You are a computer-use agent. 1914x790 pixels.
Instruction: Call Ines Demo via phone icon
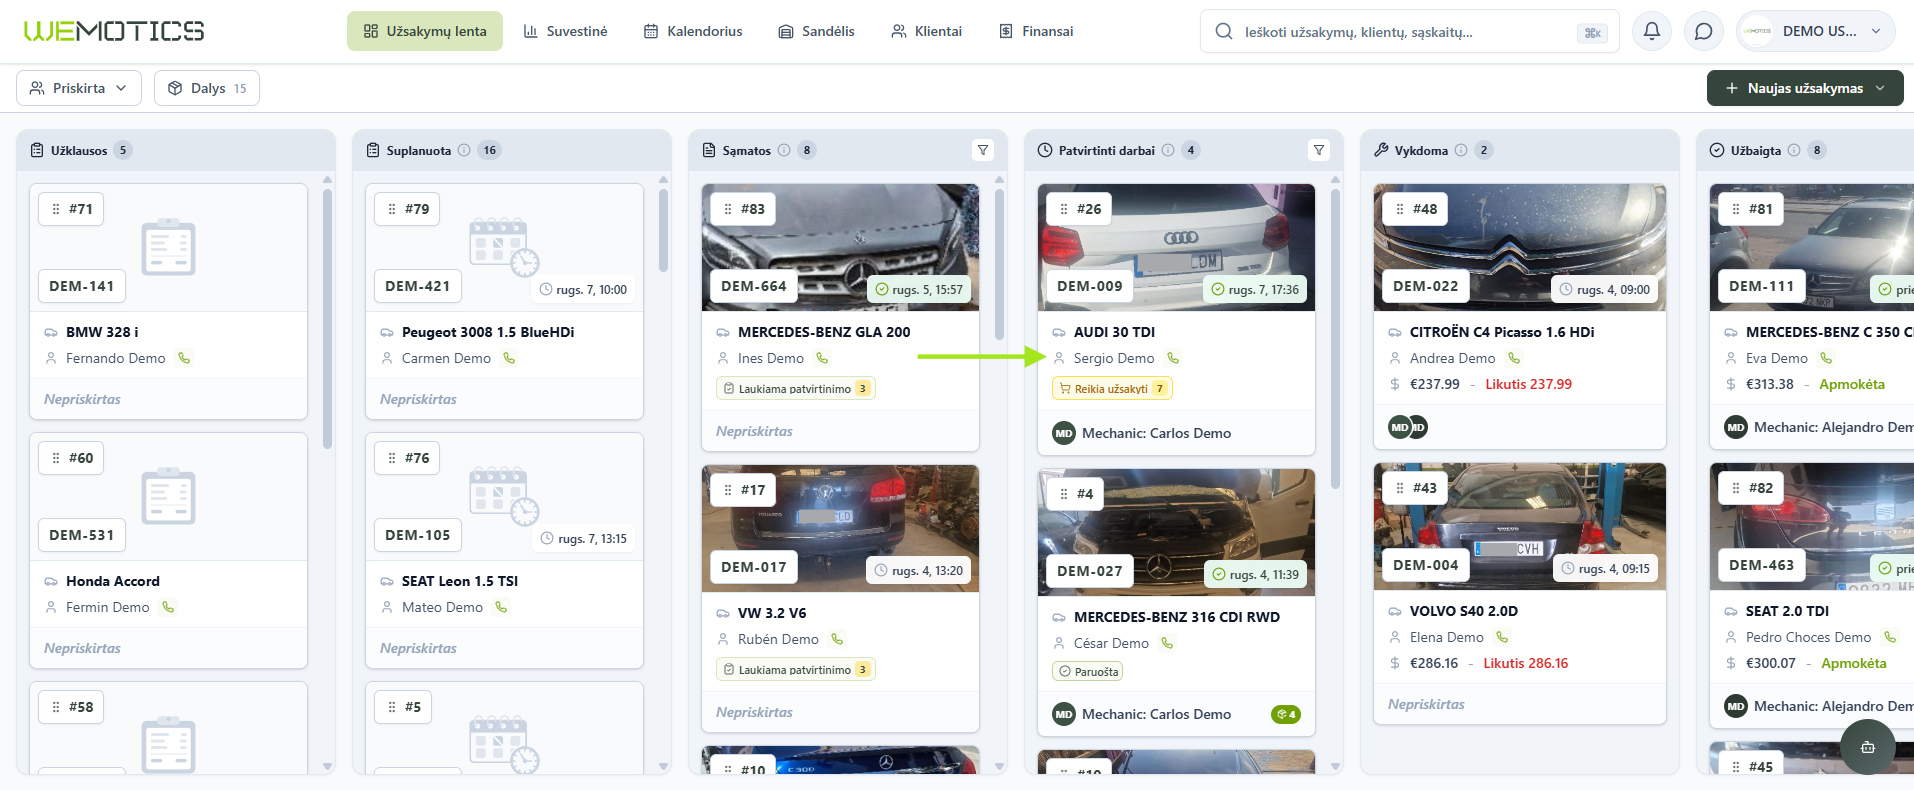tap(822, 358)
